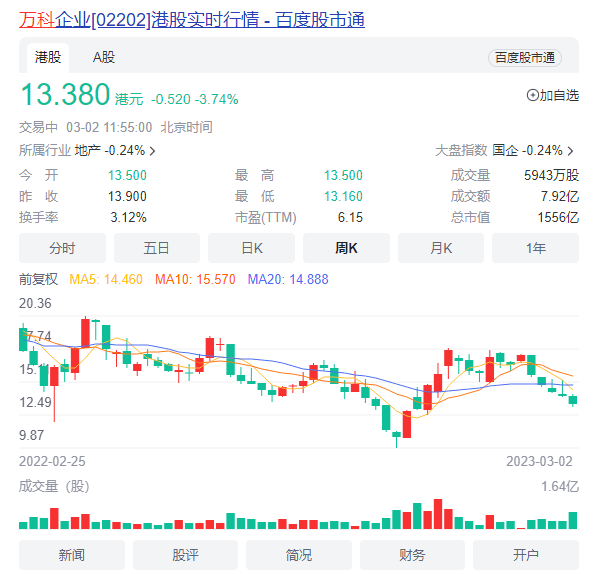Click the MA10: 15.570 indicator label
Image resolution: width=607 pixels, height=574 pixels.
(195, 279)
